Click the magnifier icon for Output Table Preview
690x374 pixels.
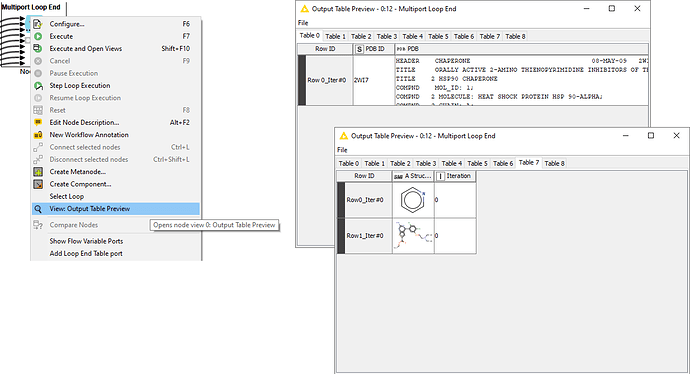click(x=38, y=209)
